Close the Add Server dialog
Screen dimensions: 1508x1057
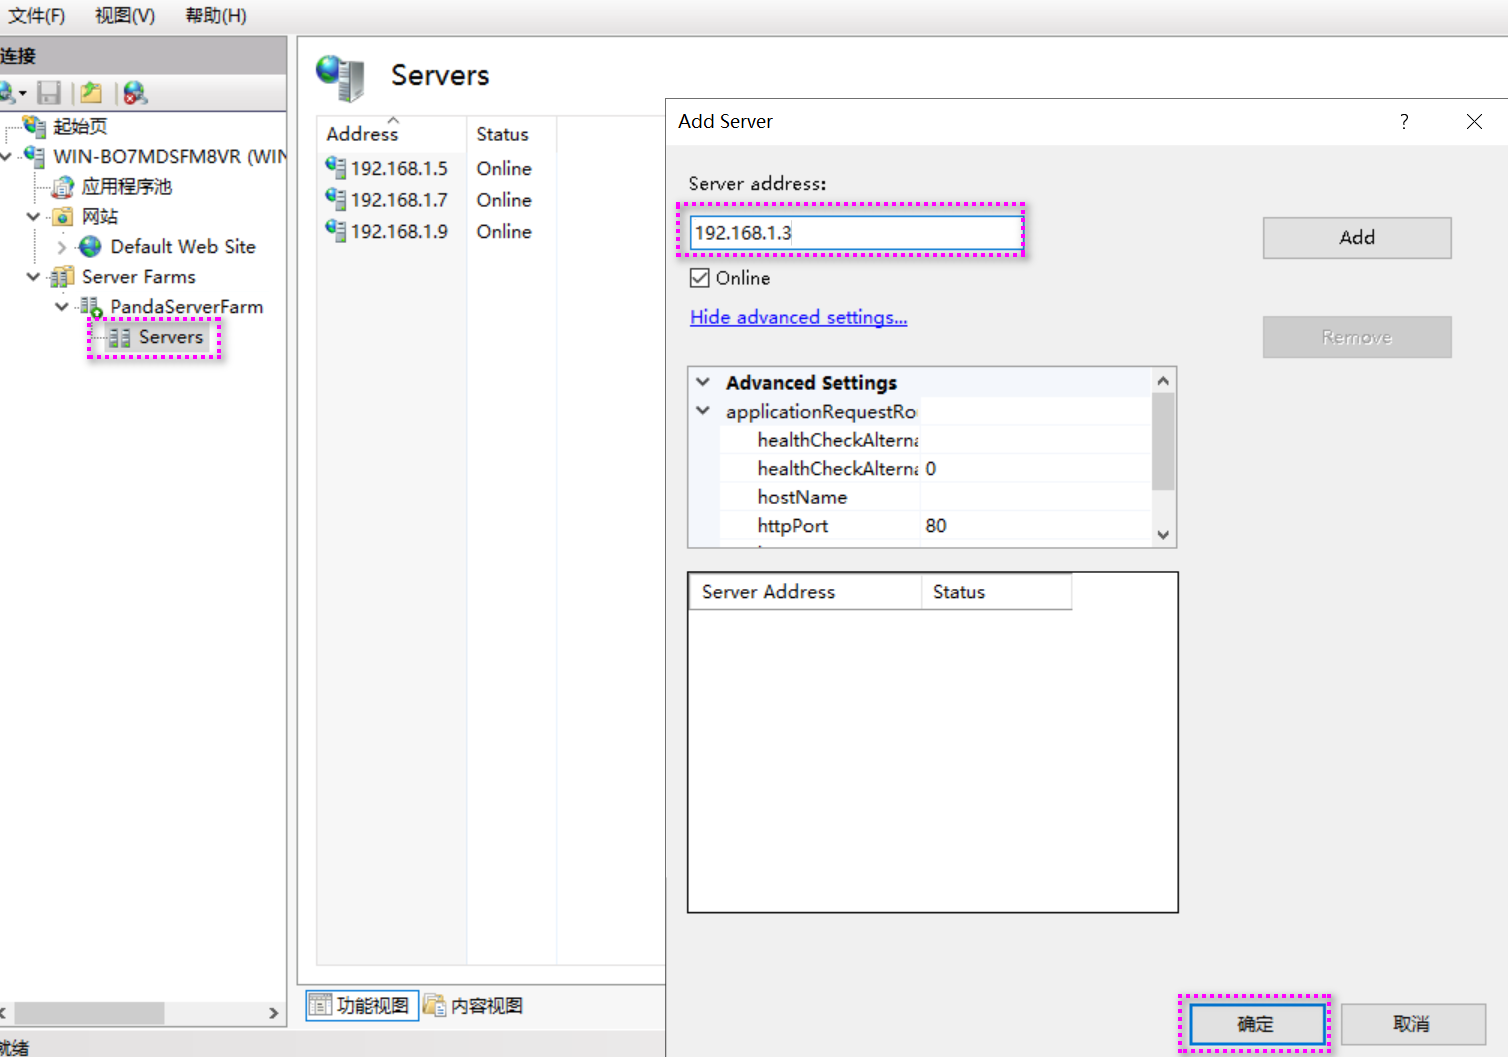(1474, 121)
